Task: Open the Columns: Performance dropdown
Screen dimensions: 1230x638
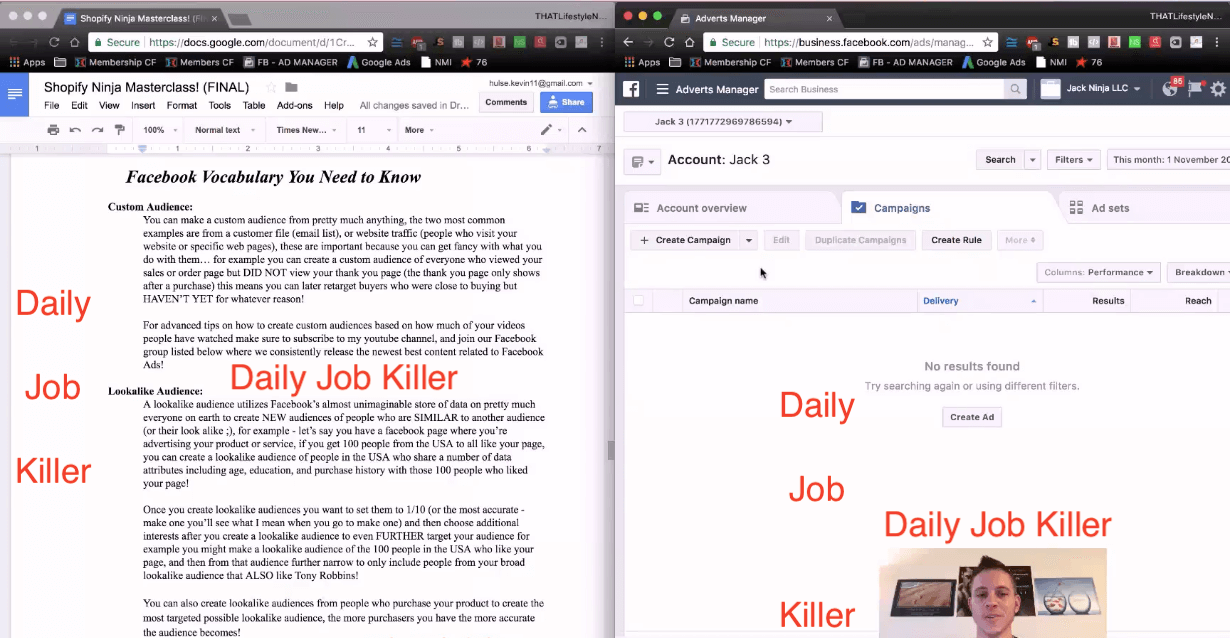Action: (1099, 272)
